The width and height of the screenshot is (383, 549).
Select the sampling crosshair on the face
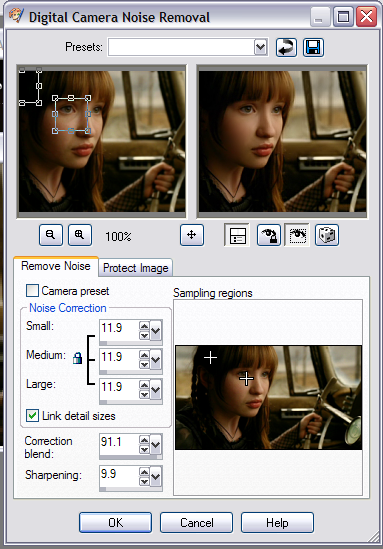(x=246, y=378)
